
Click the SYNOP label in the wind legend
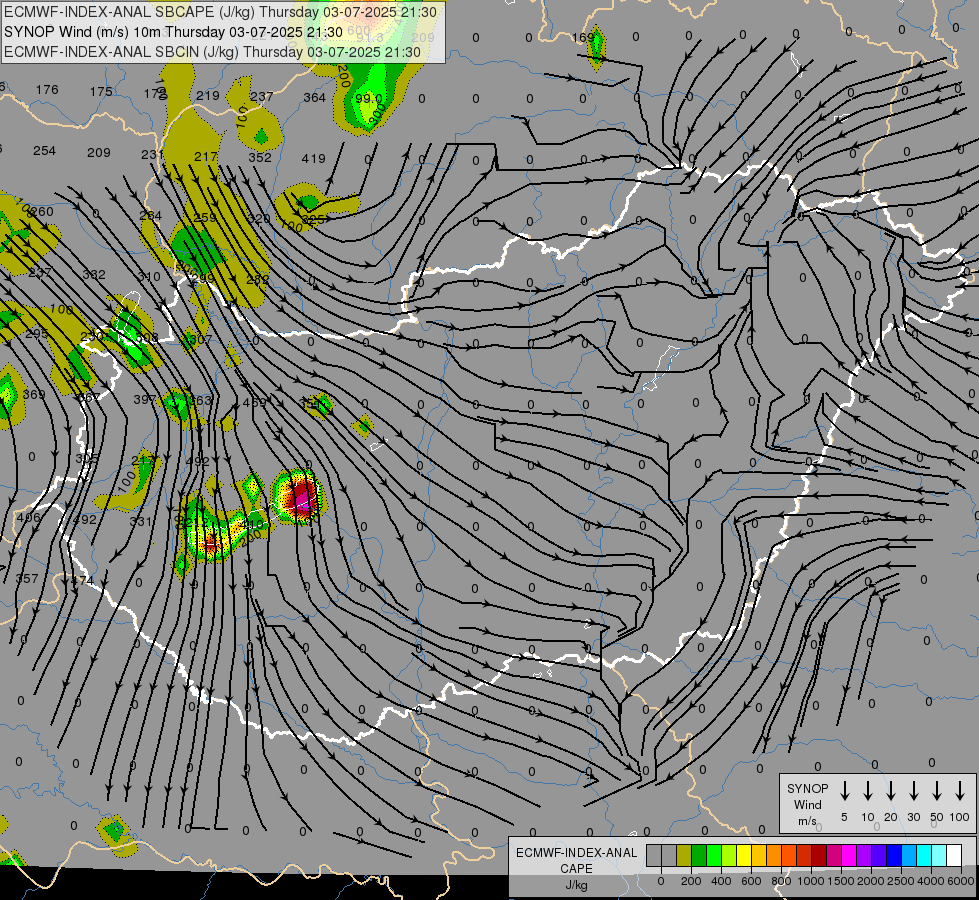coord(807,788)
